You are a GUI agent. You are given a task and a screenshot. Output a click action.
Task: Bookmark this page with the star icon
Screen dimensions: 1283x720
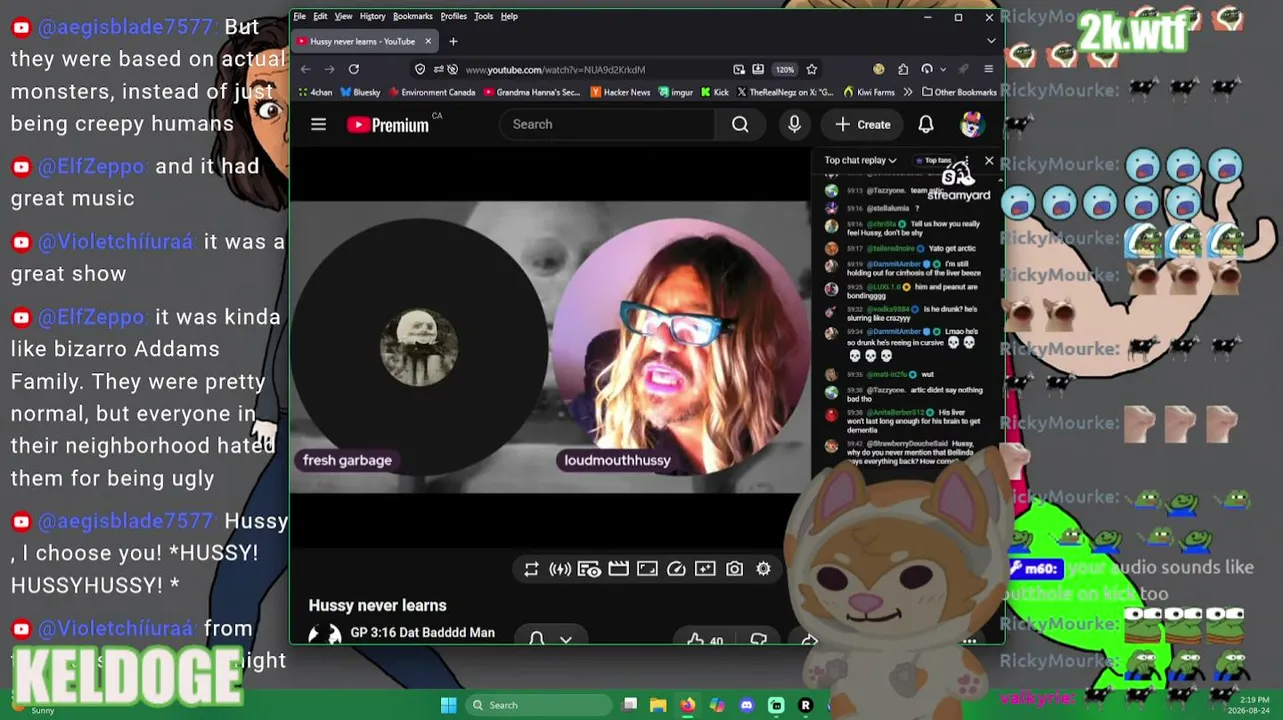pyautogui.click(x=812, y=69)
